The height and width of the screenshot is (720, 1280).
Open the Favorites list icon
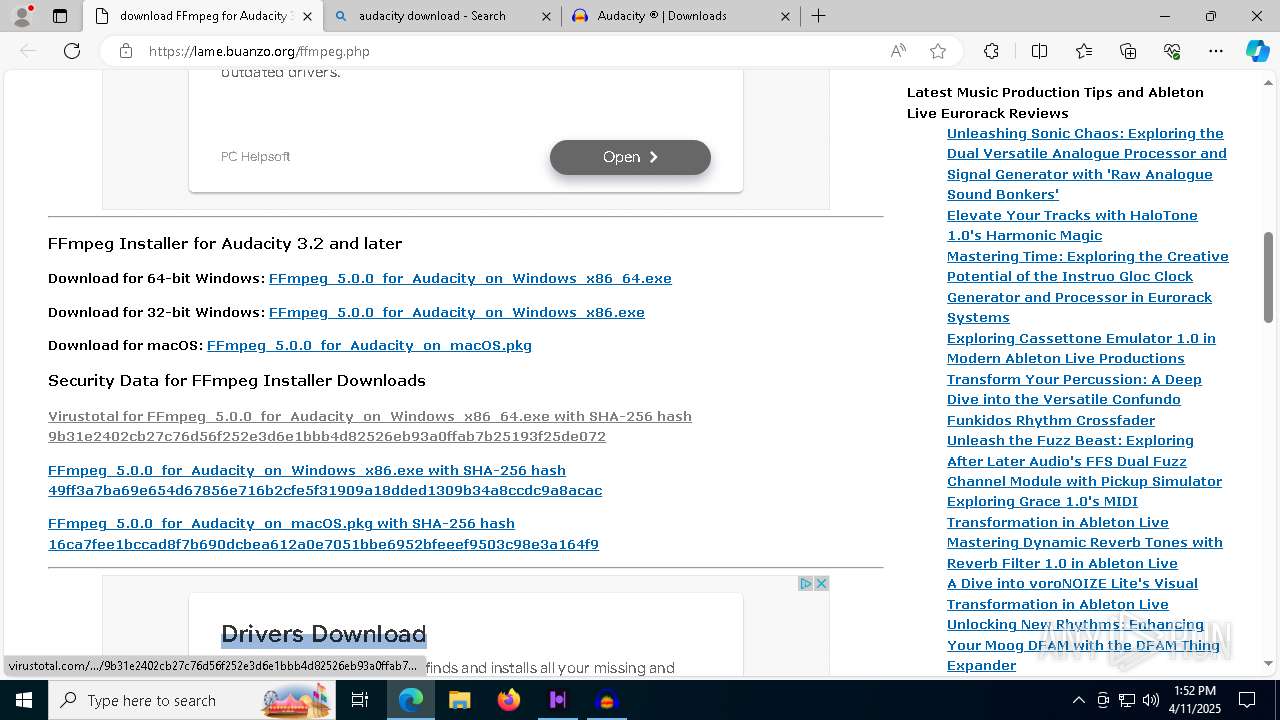click(x=1084, y=51)
